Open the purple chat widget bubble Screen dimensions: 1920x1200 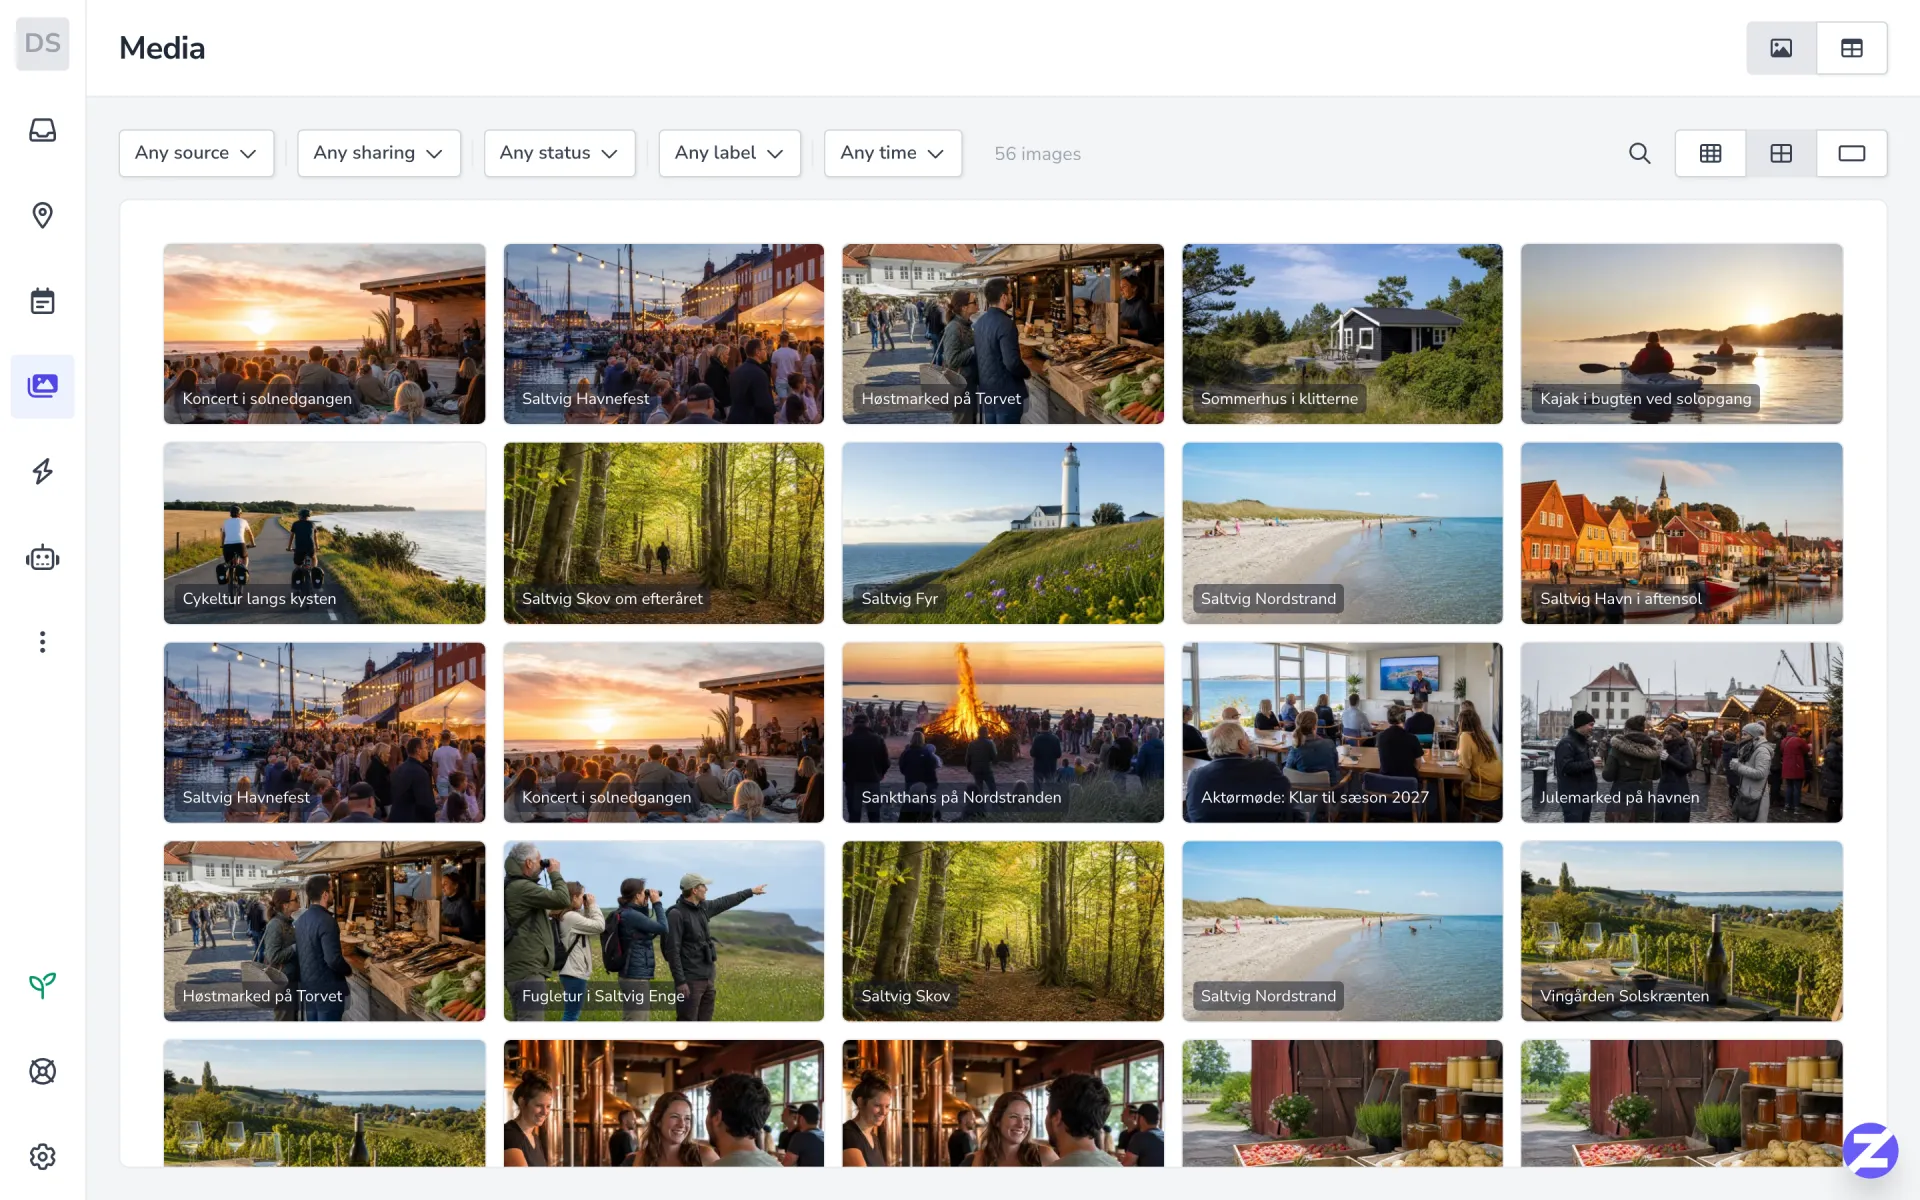[1870, 1150]
